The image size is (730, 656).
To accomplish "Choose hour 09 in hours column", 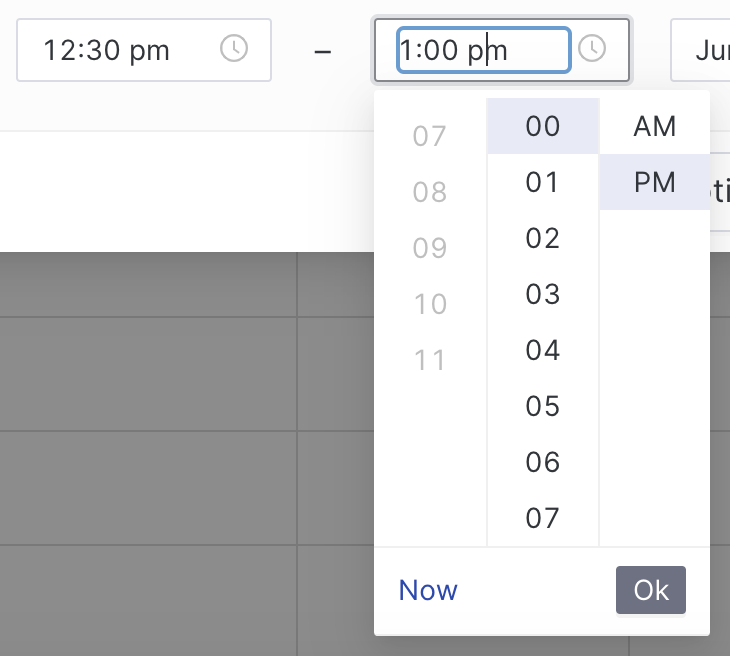I will click(430, 248).
